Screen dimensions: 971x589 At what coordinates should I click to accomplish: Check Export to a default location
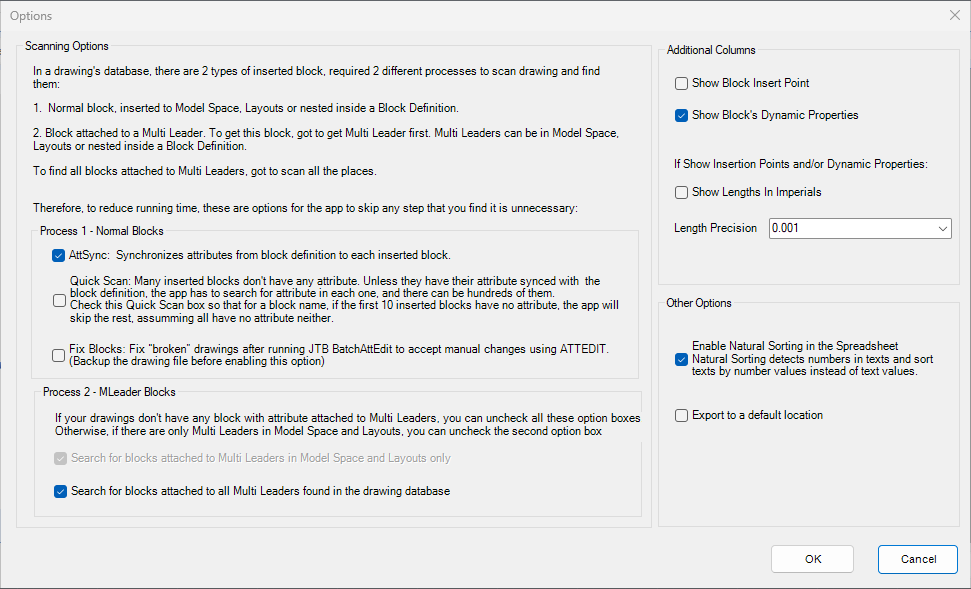click(681, 416)
